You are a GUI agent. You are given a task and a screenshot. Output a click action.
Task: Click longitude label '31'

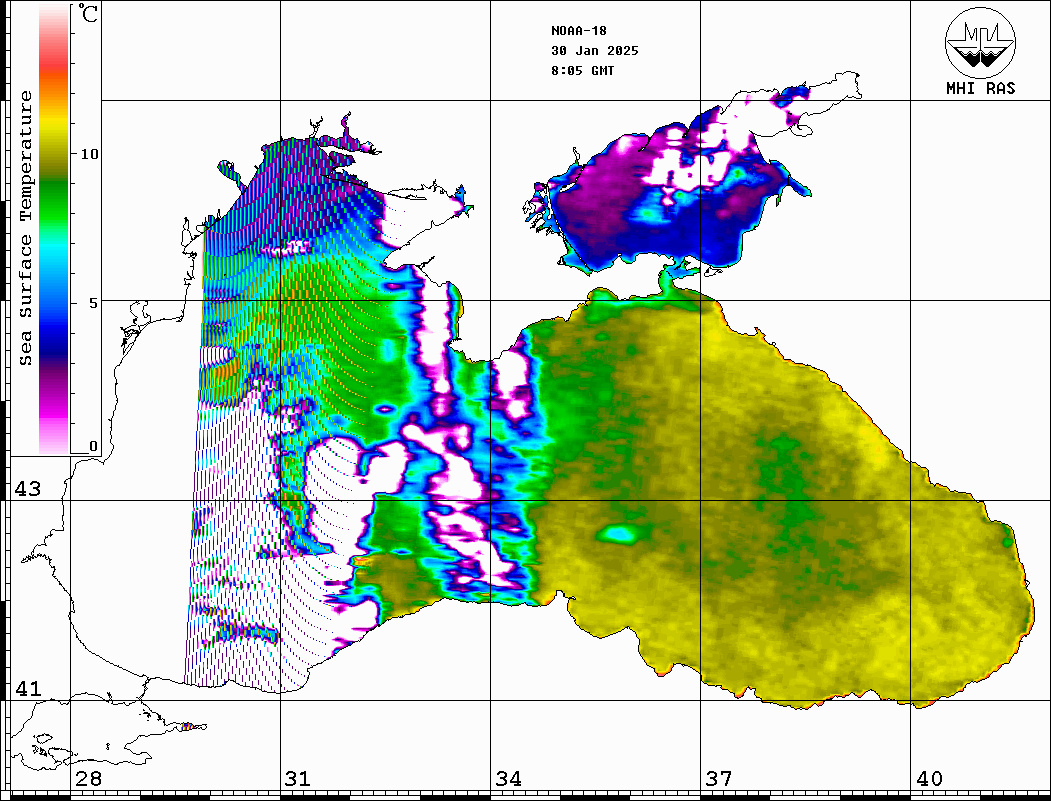coord(298,779)
